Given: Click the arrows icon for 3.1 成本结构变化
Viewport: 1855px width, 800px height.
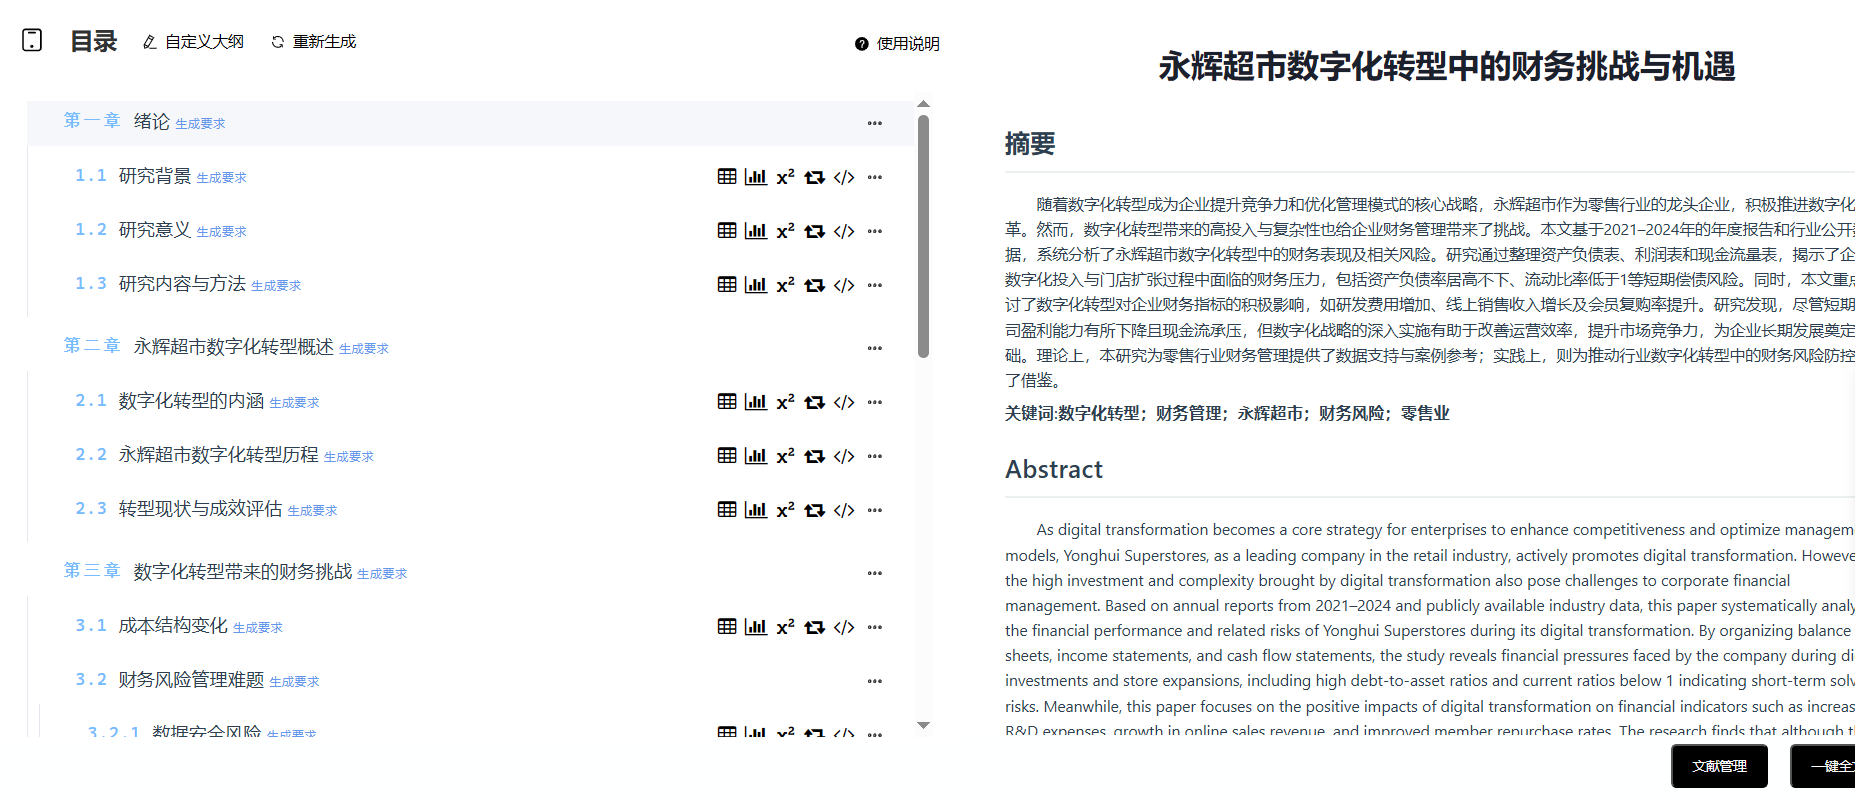Looking at the screenshot, I should [815, 627].
